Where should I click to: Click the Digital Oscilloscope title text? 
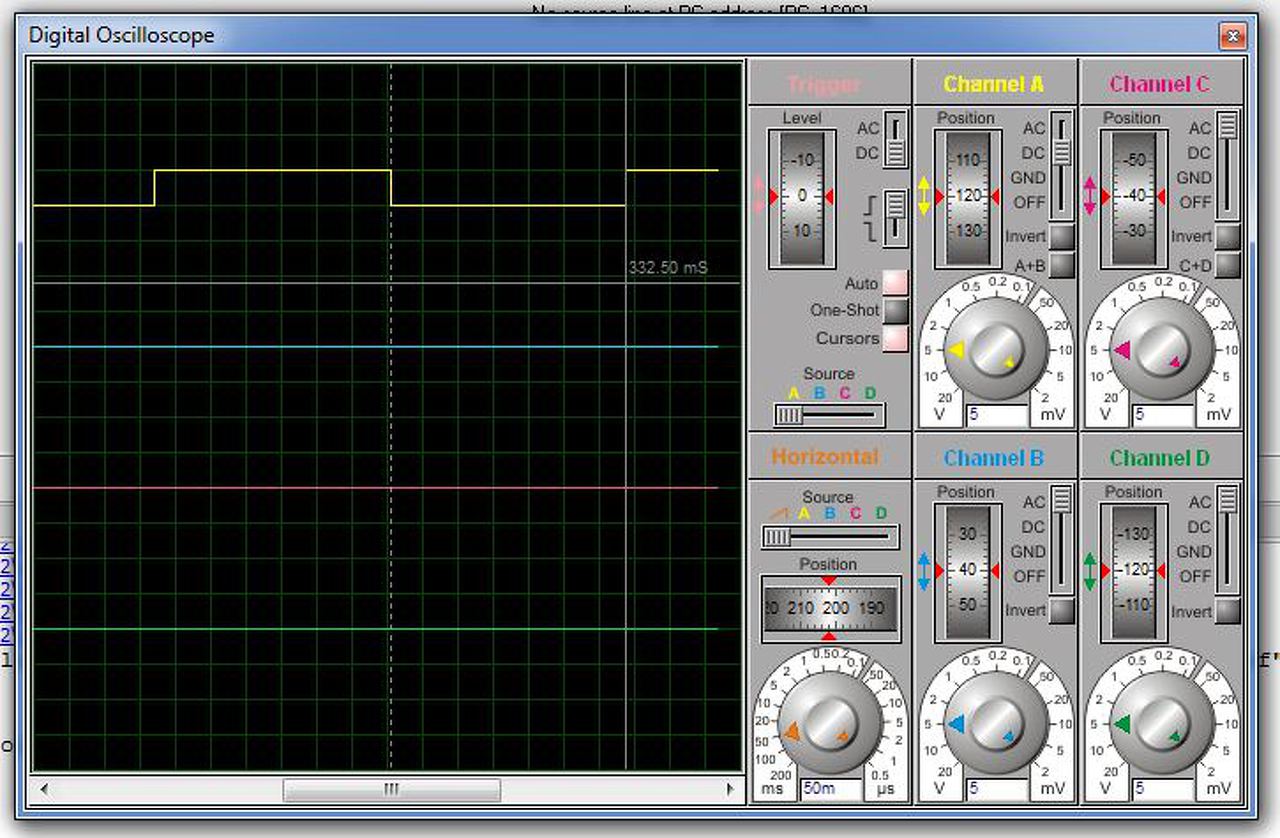coord(121,36)
